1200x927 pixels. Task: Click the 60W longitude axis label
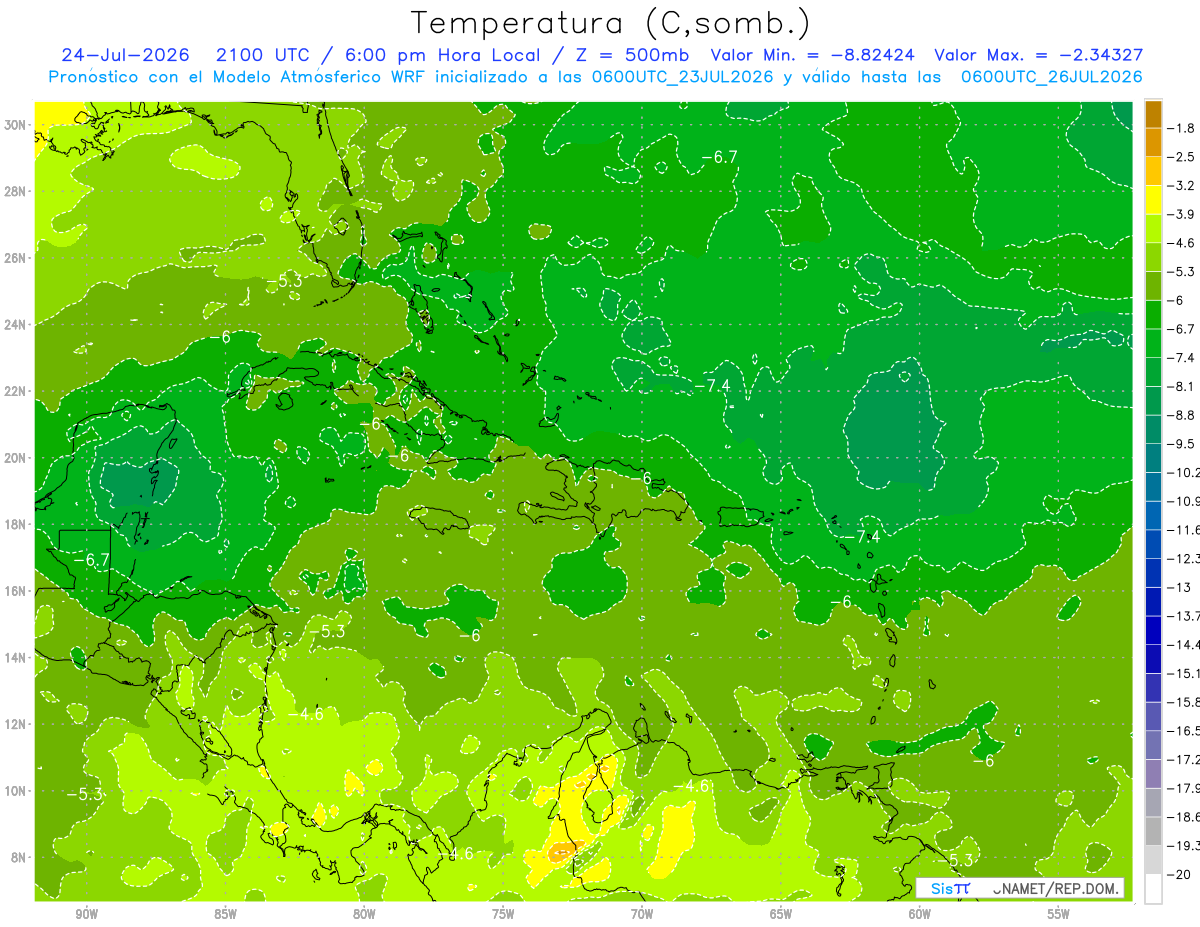pos(920,915)
